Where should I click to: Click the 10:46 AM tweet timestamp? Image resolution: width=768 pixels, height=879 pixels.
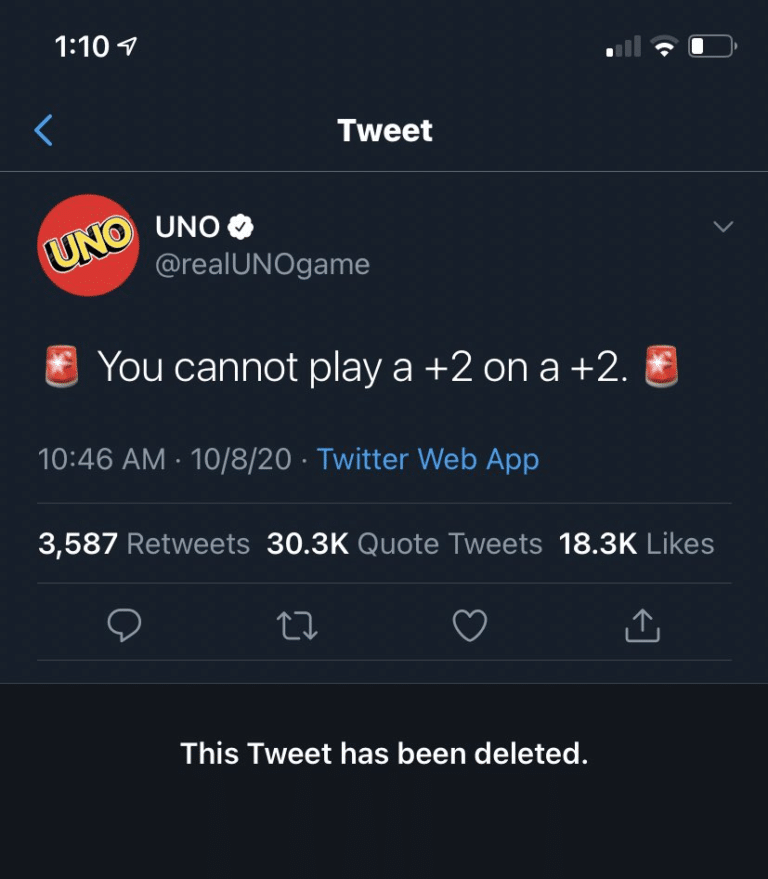tap(101, 459)
